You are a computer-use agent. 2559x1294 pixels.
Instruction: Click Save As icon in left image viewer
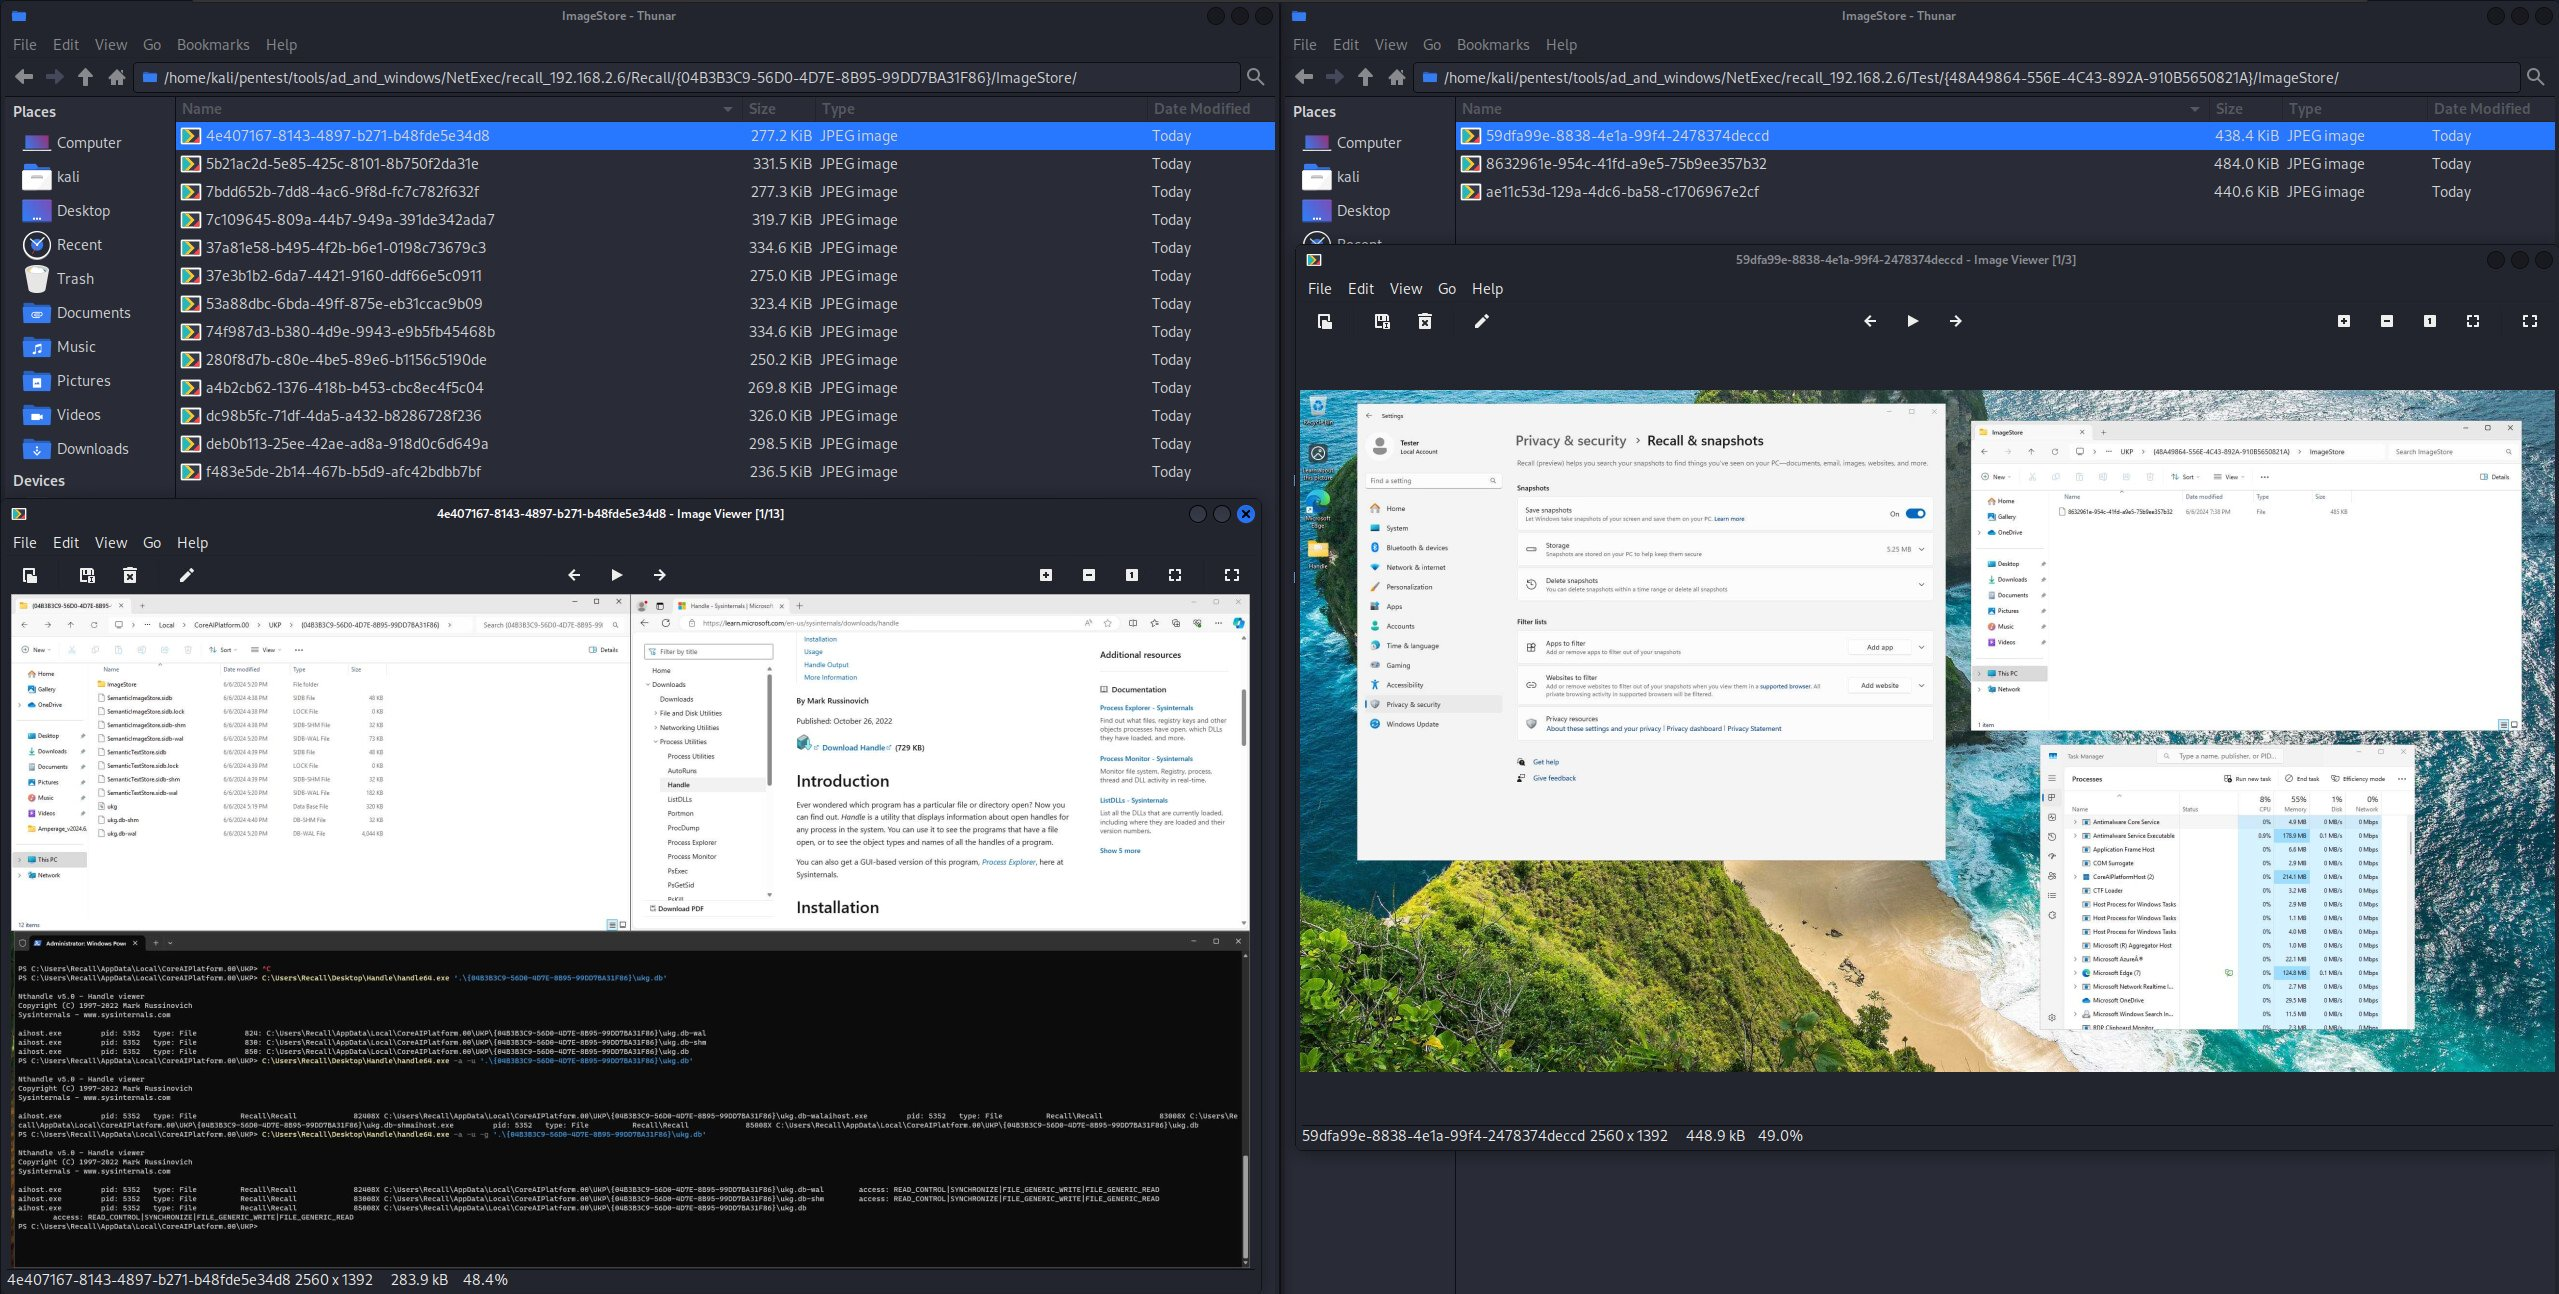tap(87, 575)
